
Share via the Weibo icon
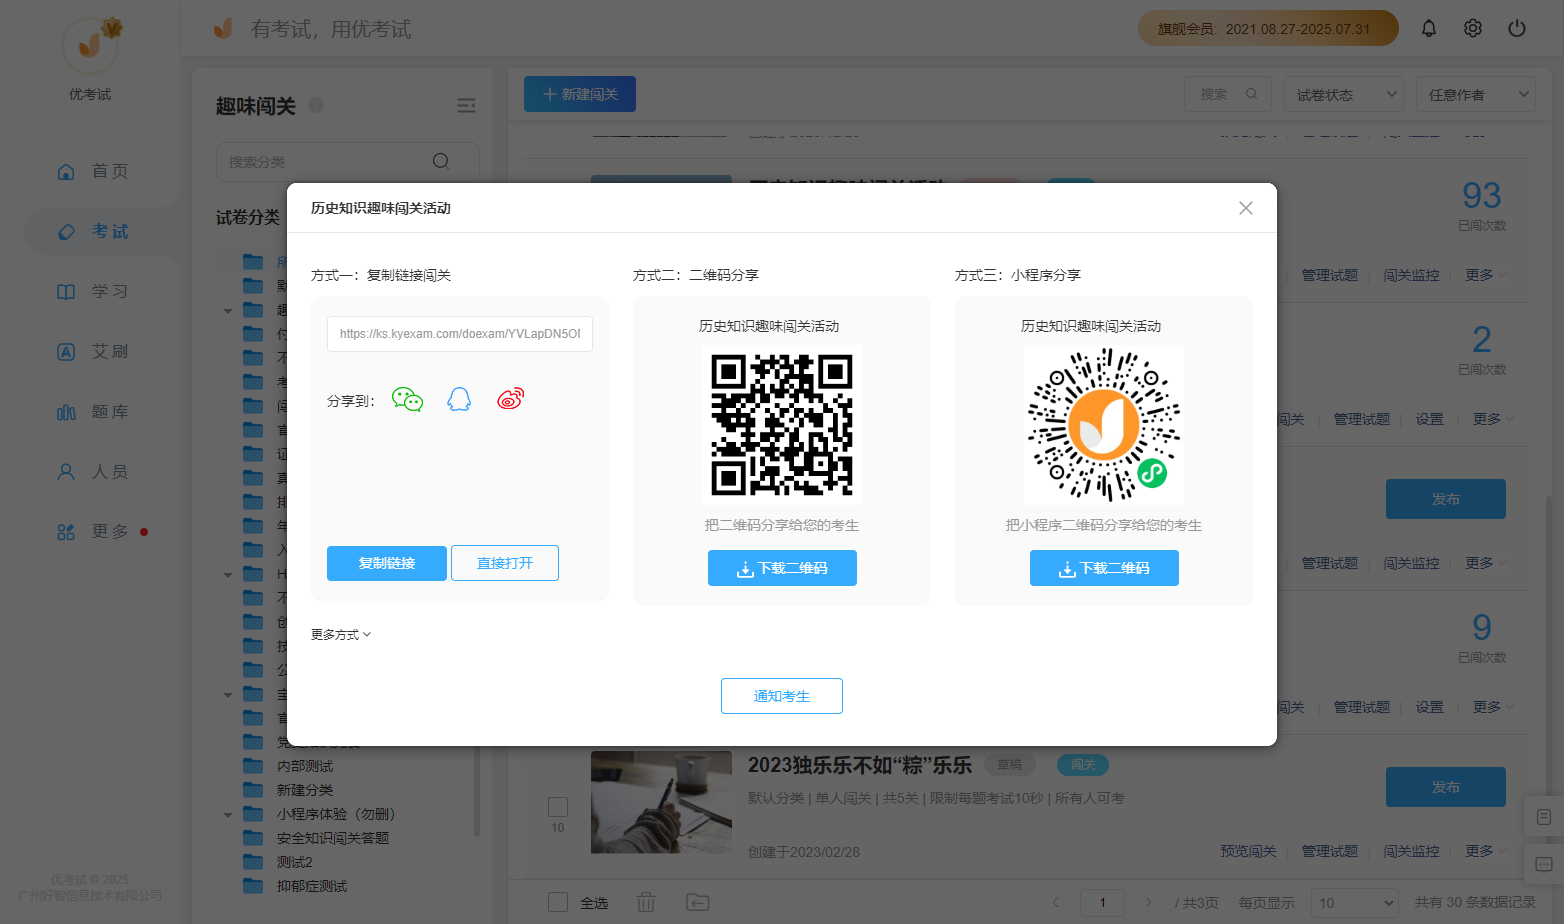(x=510, y=399)
